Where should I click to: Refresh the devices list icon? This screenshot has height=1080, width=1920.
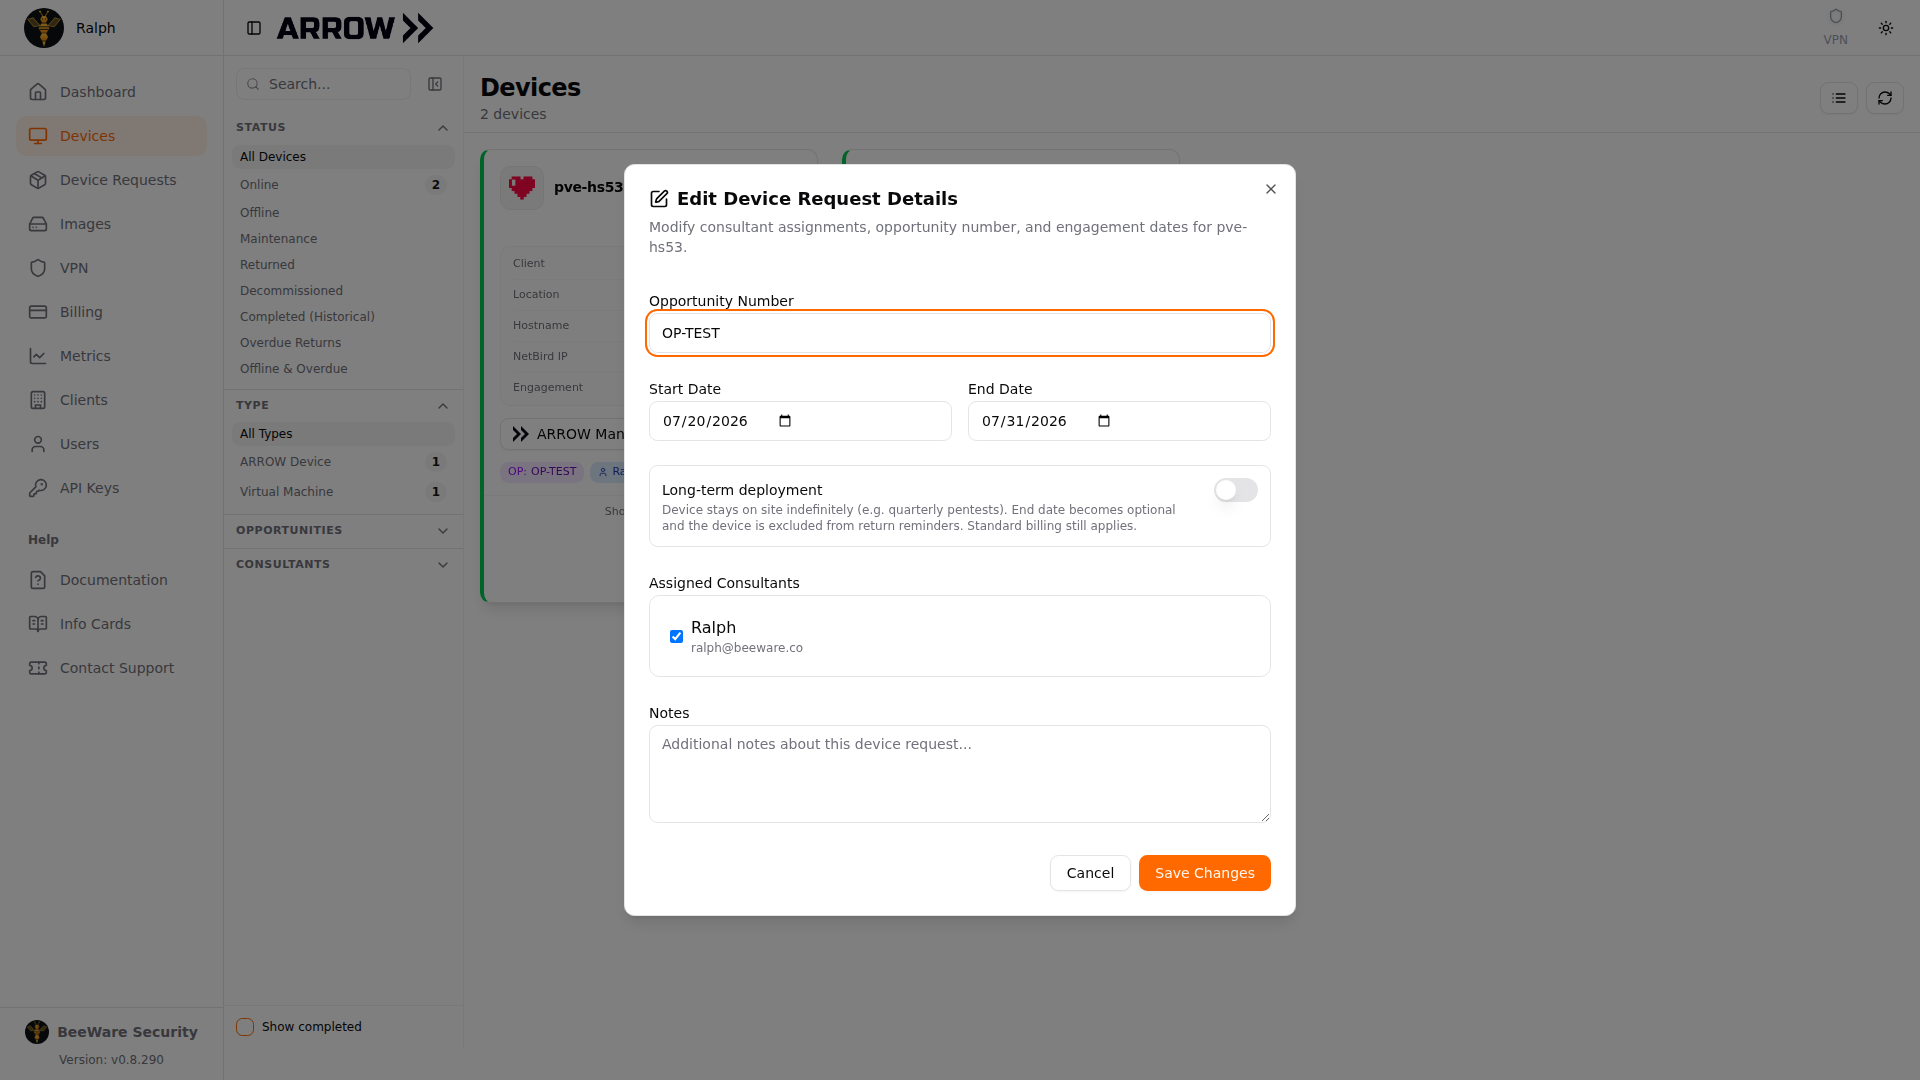pos(1885,98)
